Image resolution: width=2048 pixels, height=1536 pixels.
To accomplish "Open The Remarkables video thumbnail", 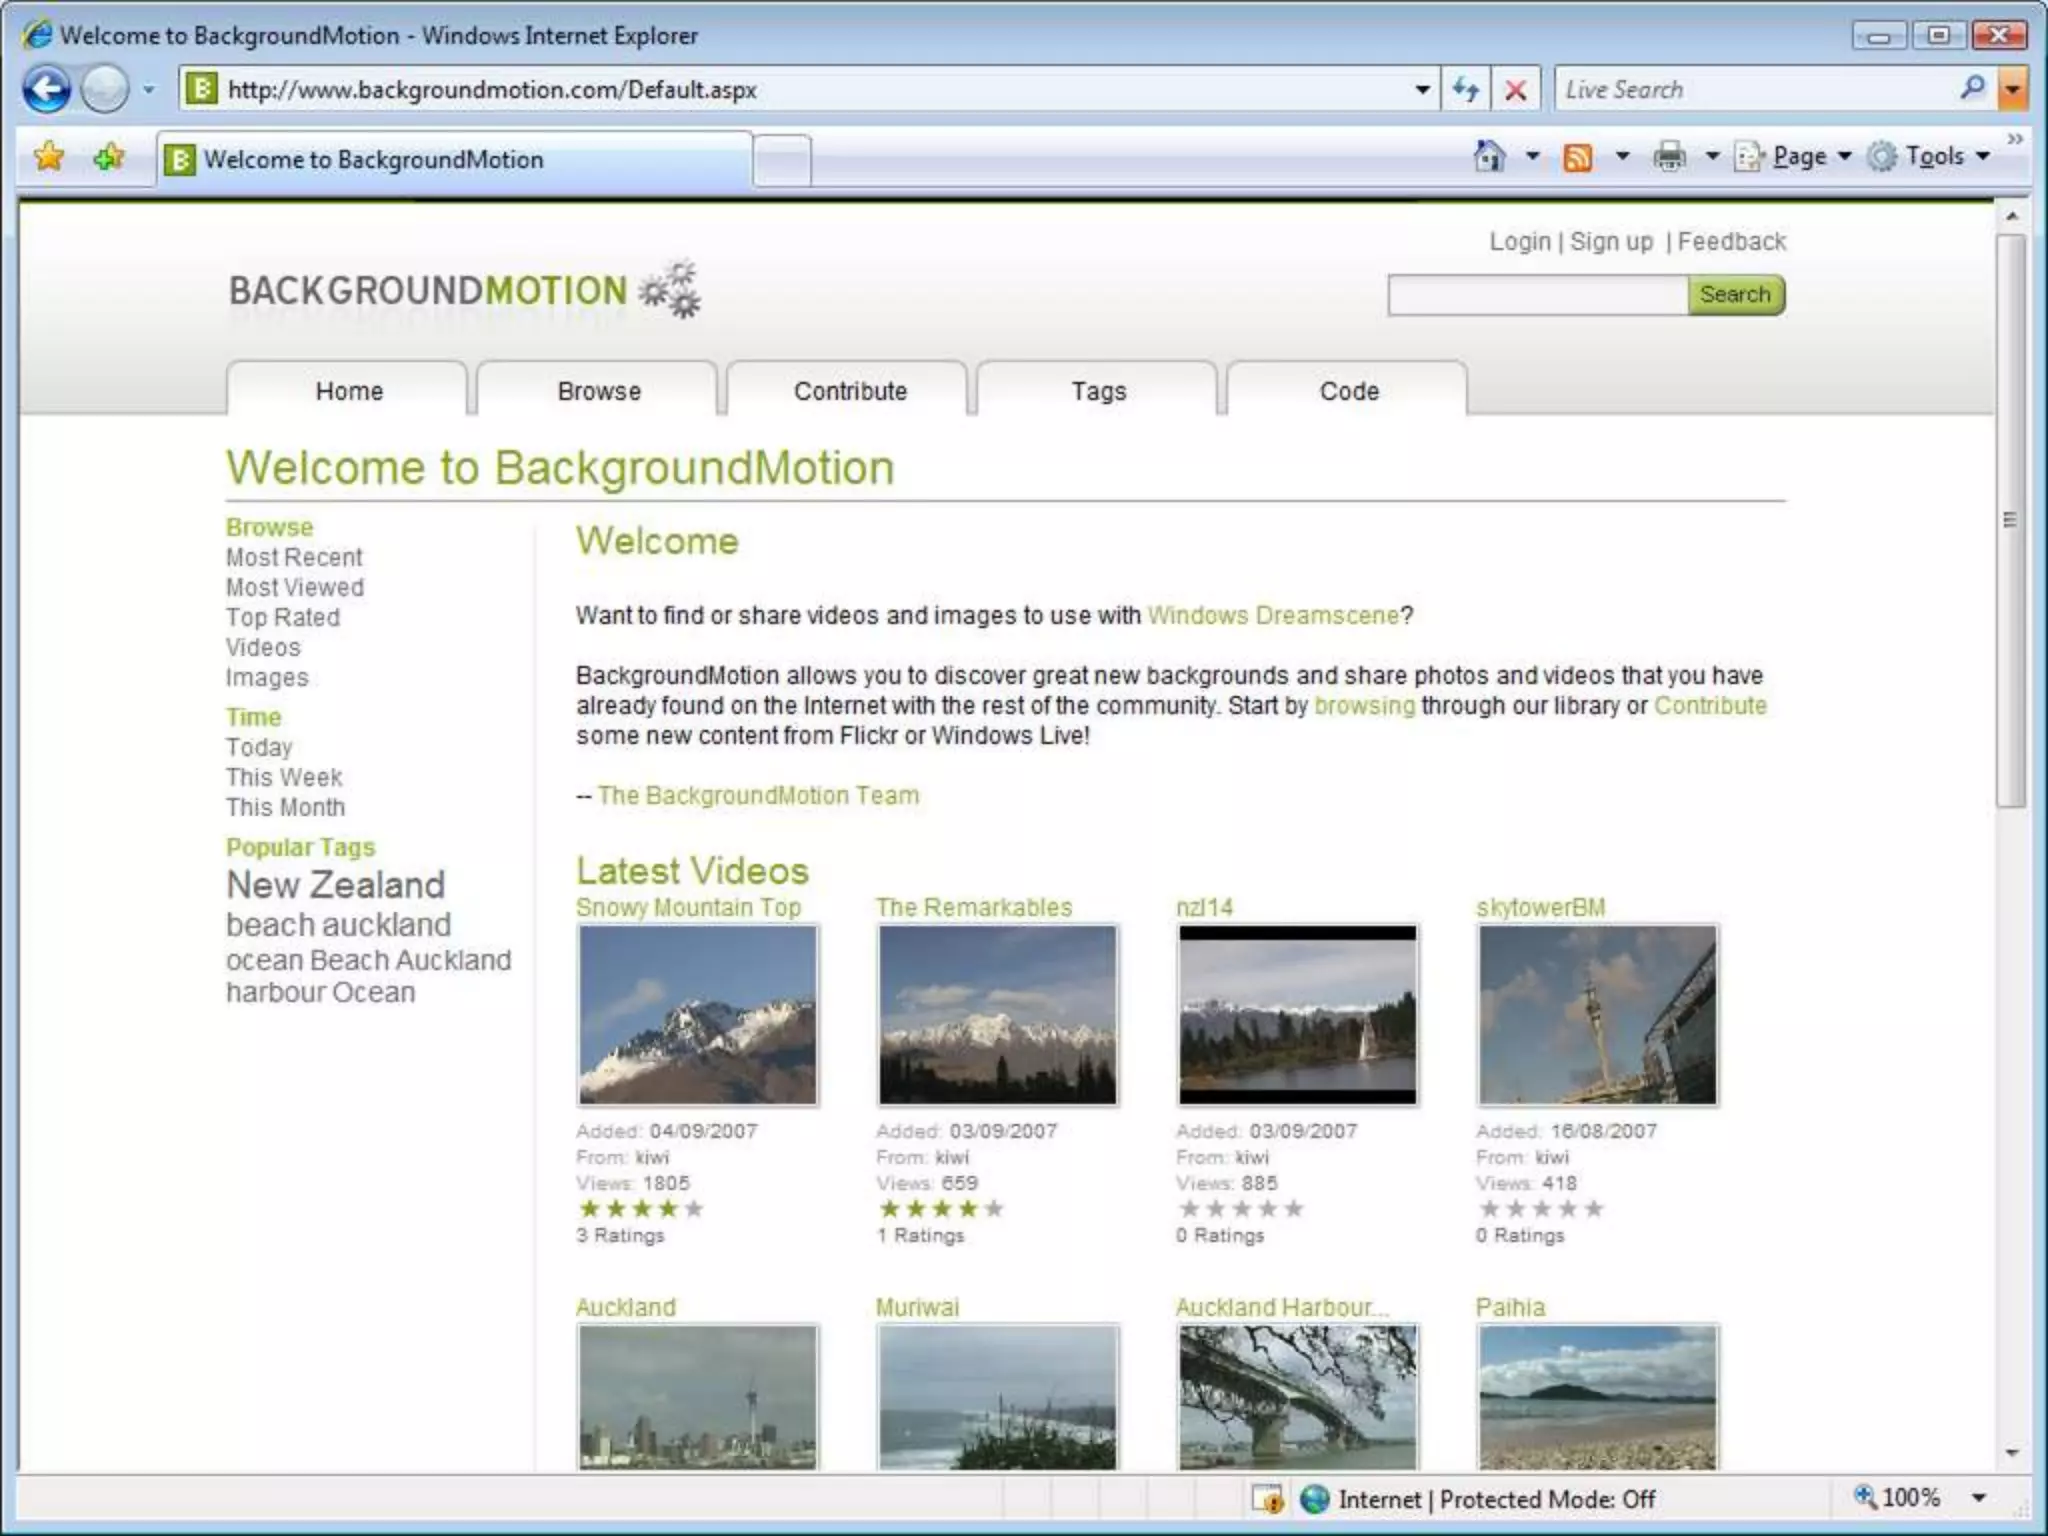I will coord(998,1015).
